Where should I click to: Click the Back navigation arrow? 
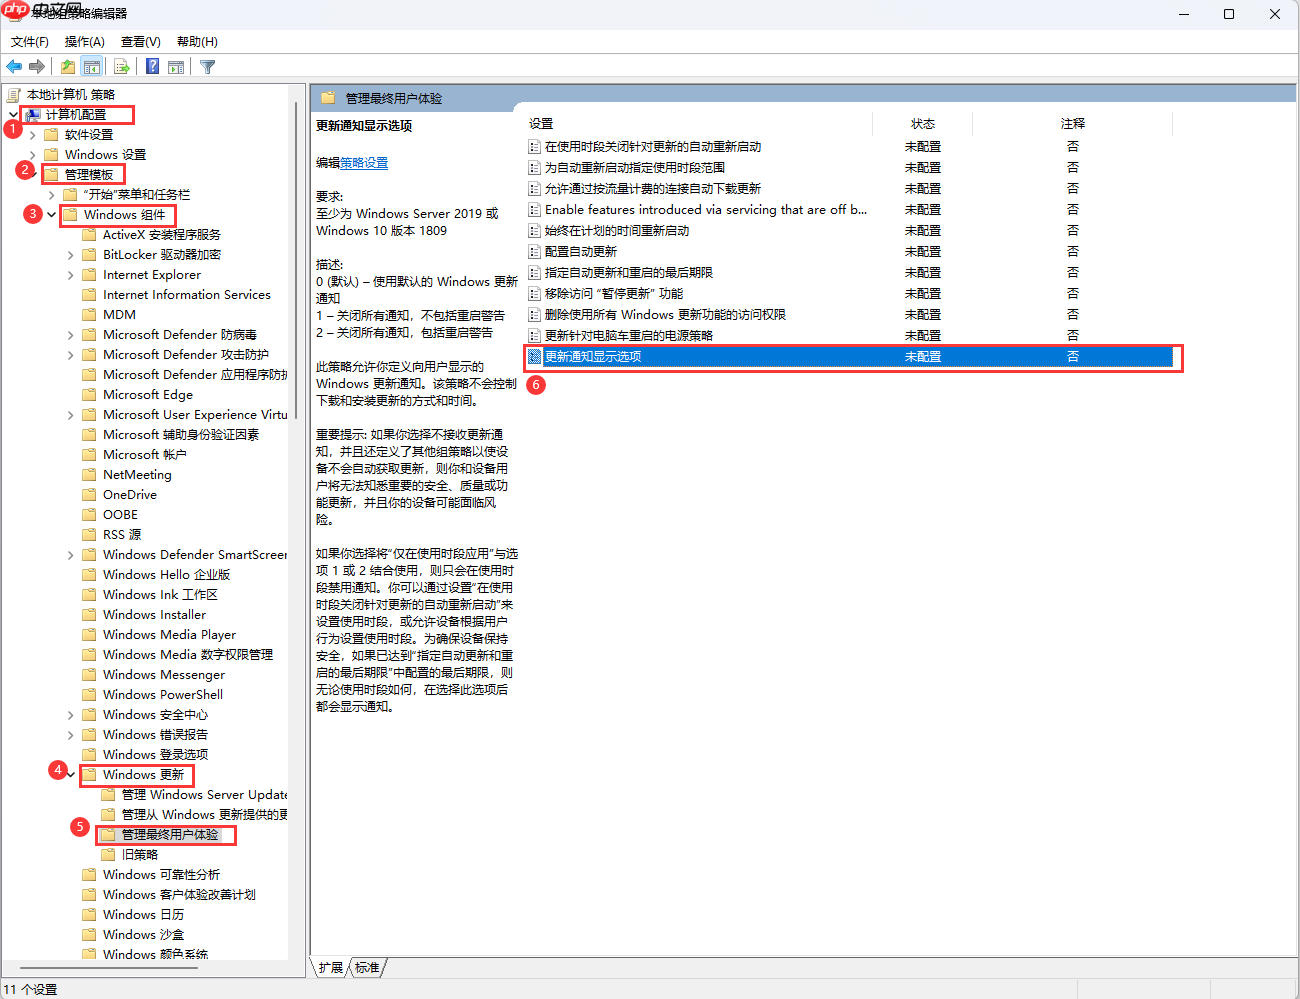click(14, 66)
